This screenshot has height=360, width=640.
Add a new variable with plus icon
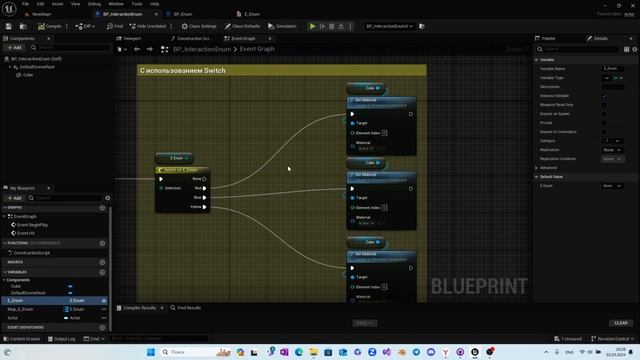(x=102, y=272)
